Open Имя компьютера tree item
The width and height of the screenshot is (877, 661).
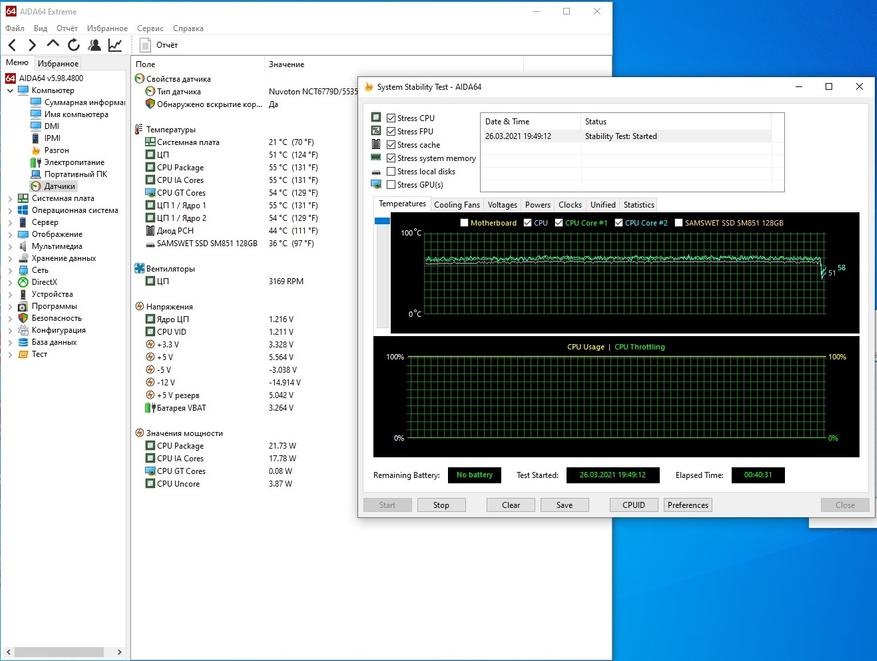click(69, 114)
